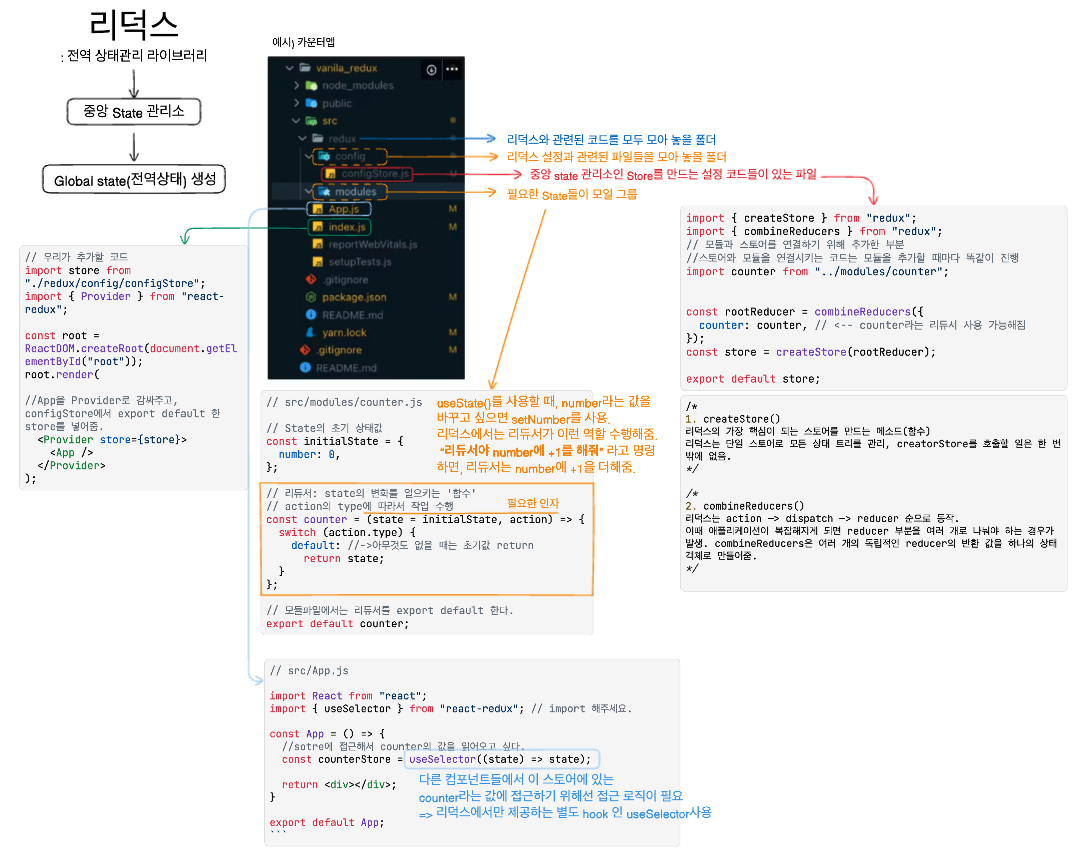1089x868 pixels.
Task: Click the JS icon of App.js
Action: (x=317, y=209)
